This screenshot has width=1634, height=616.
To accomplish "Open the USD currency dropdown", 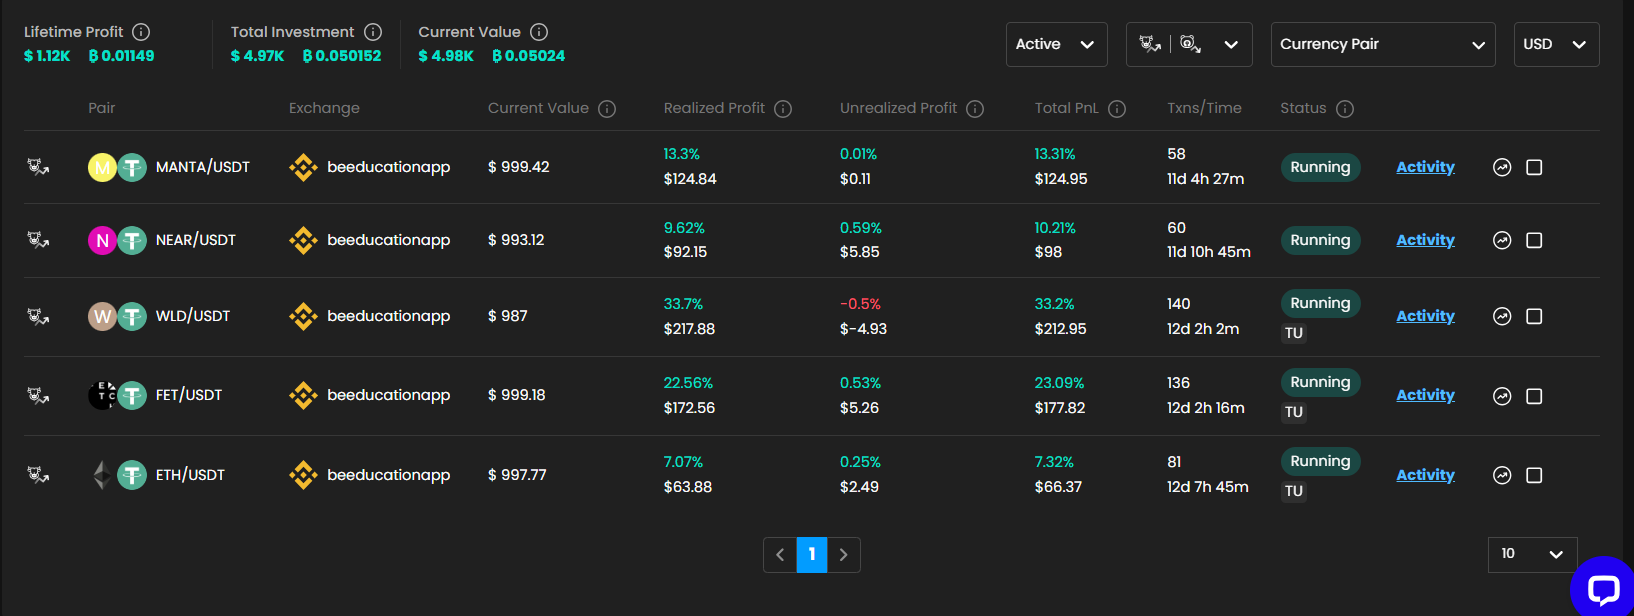I will click(x=1556, y=44).
